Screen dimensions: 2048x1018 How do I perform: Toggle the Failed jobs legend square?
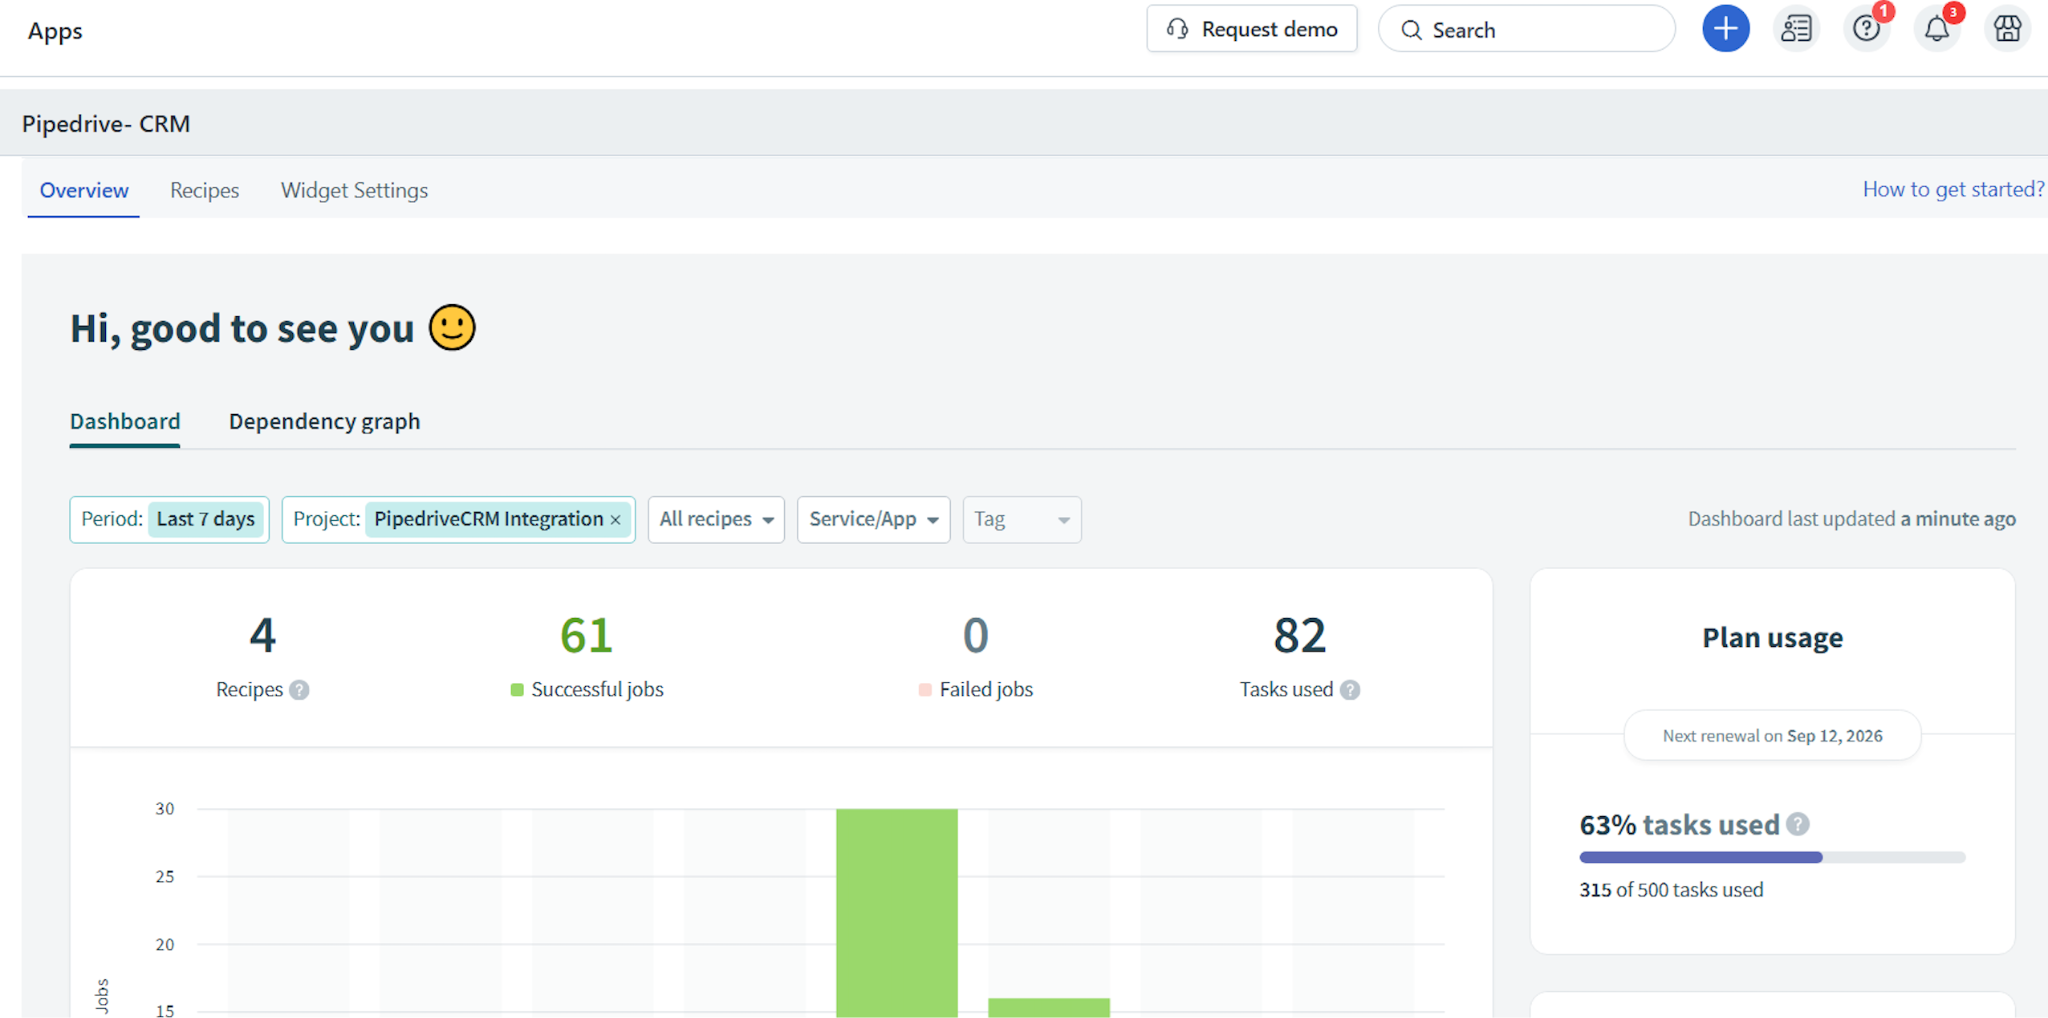point(925,690)
